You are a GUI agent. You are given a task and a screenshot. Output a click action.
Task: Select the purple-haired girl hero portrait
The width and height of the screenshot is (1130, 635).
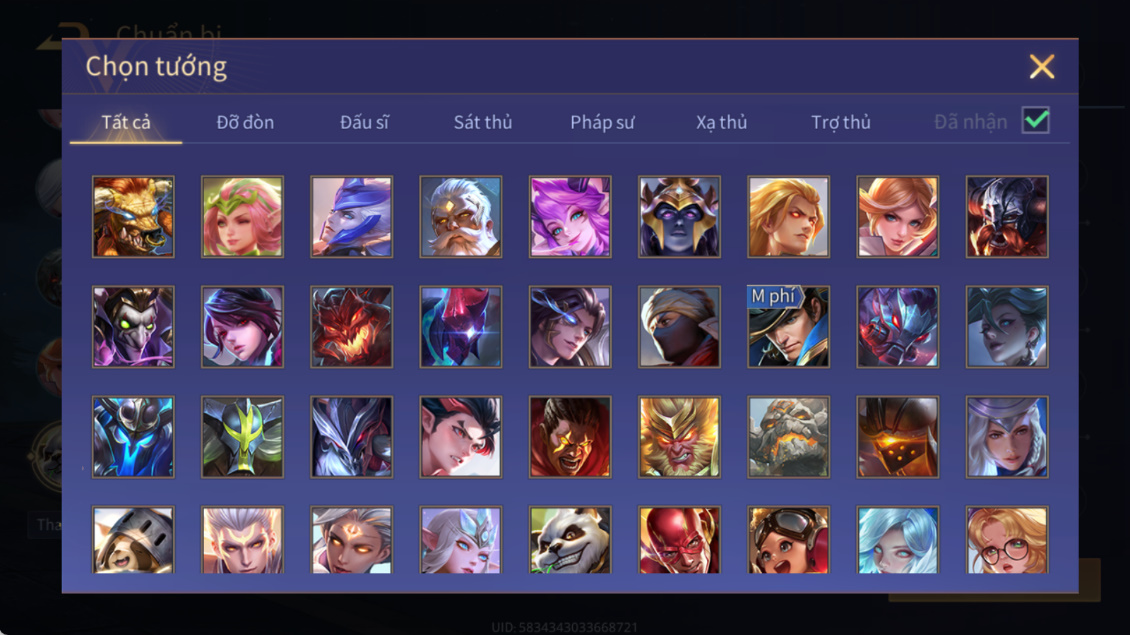tap(569, 217)
